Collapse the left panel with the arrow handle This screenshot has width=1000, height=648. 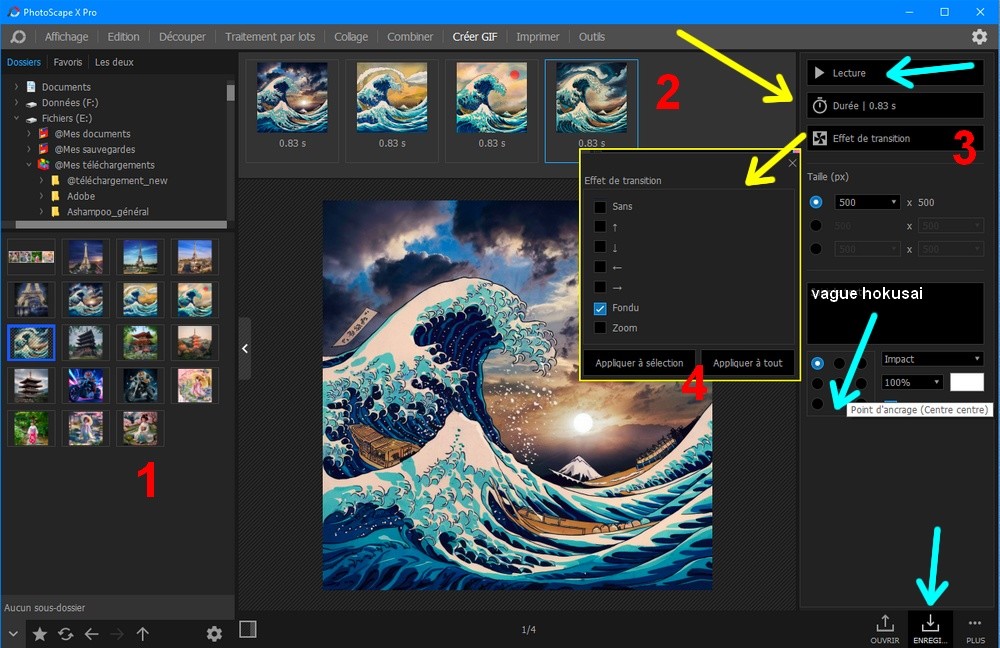click(x=245, y=348)
